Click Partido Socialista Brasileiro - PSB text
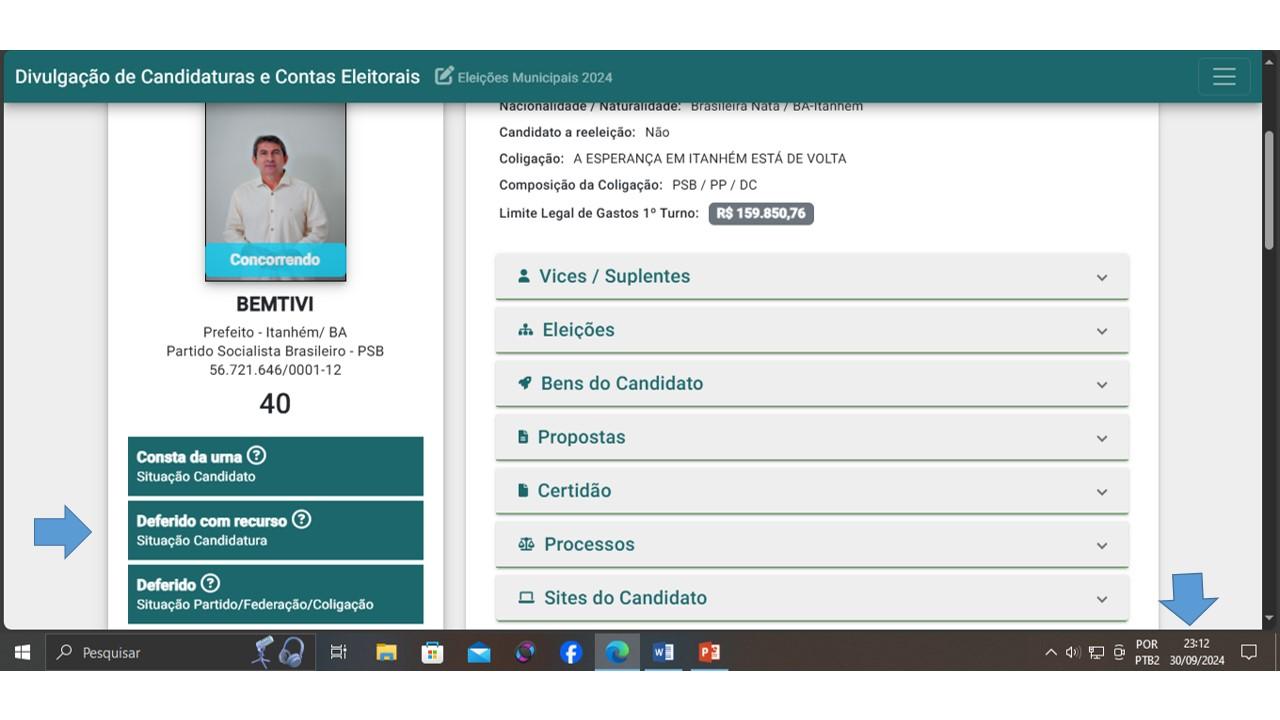Screen dimensions: 1280x720 (275, 351)
